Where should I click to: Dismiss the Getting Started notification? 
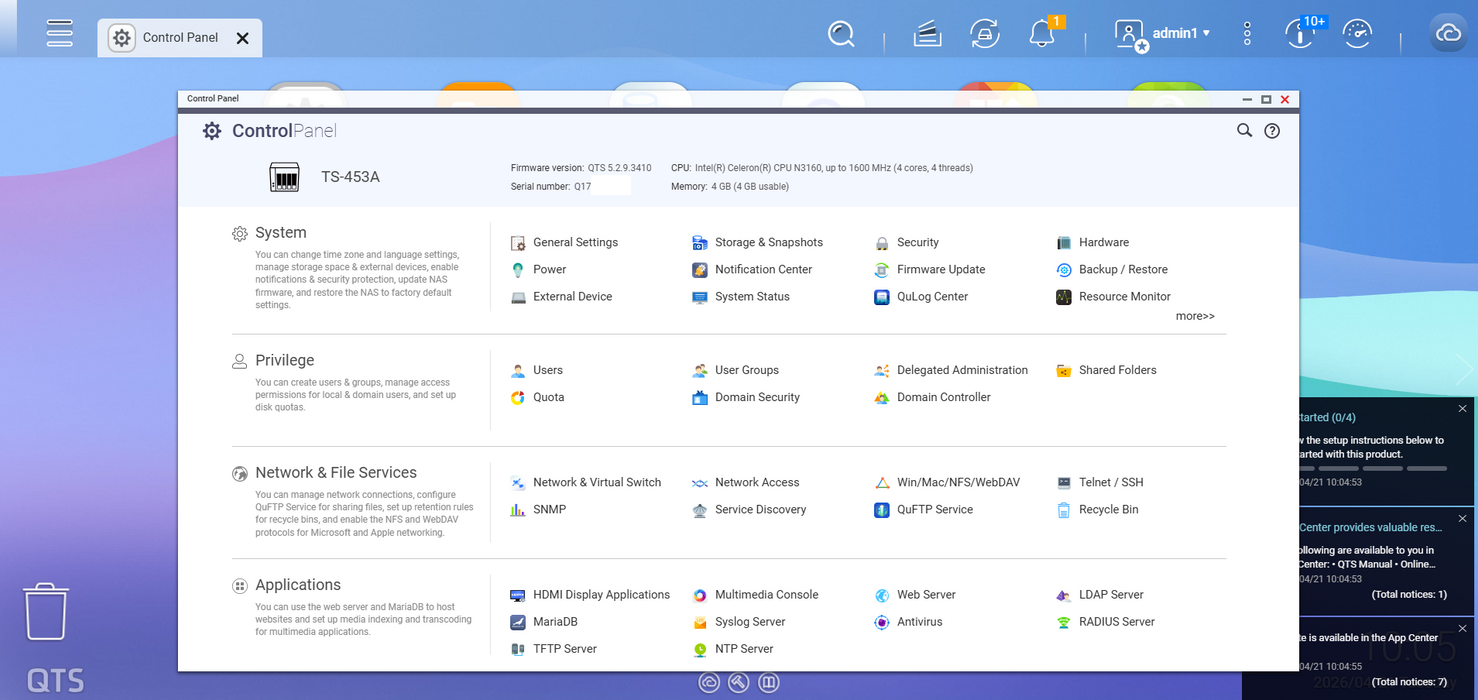[x=1462, y=408]
